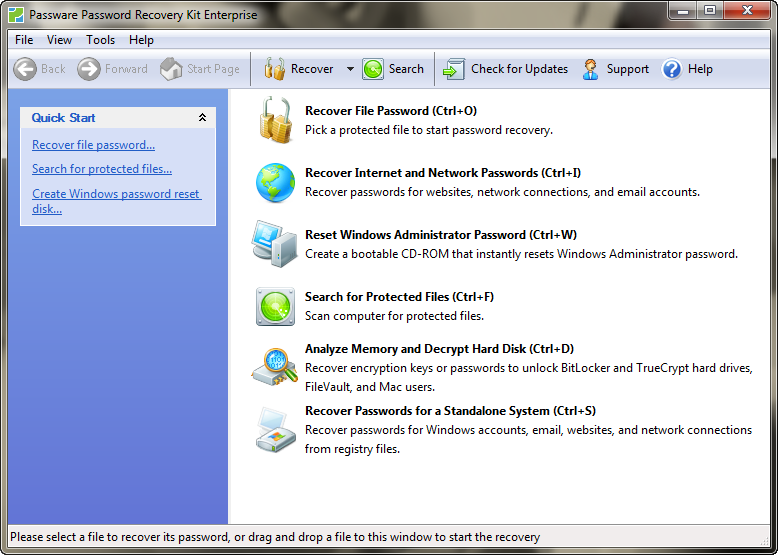Minimize the Passware window
The image size is (778, 555).
pyautogui.click(x=683, y=10)
